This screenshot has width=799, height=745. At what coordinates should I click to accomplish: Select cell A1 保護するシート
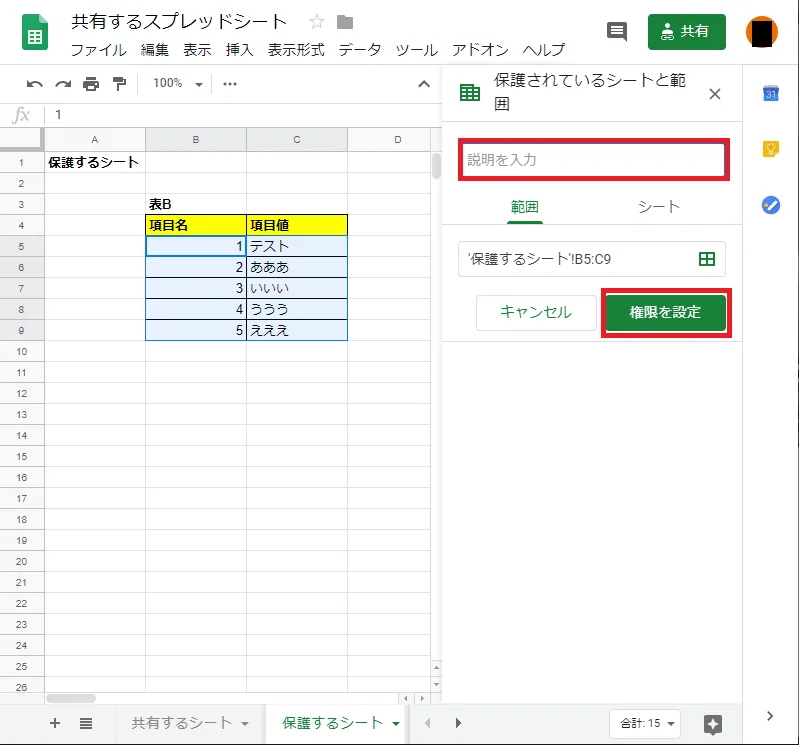pyautogui.click(x=95, y=163)
